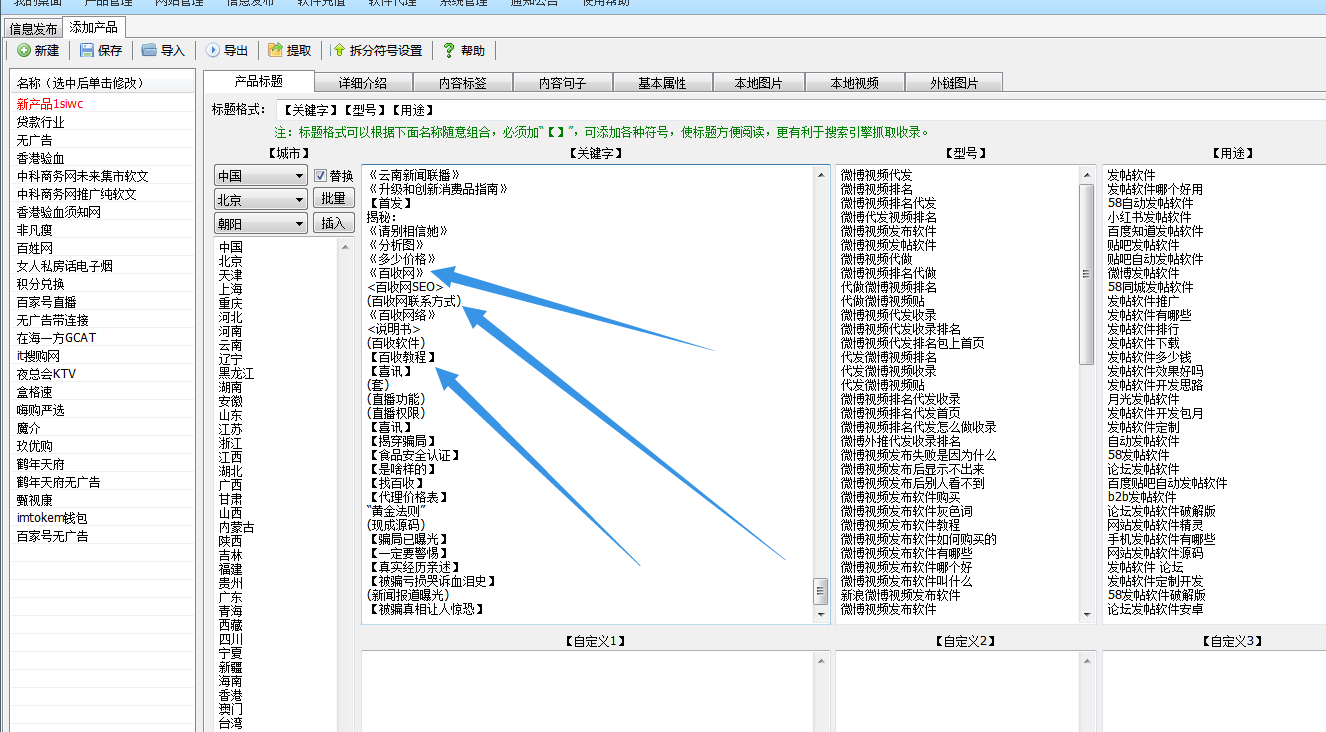Click the 插入 button
The width and height of the screenshot is (1326, 732).
click(x=334, y=223)
